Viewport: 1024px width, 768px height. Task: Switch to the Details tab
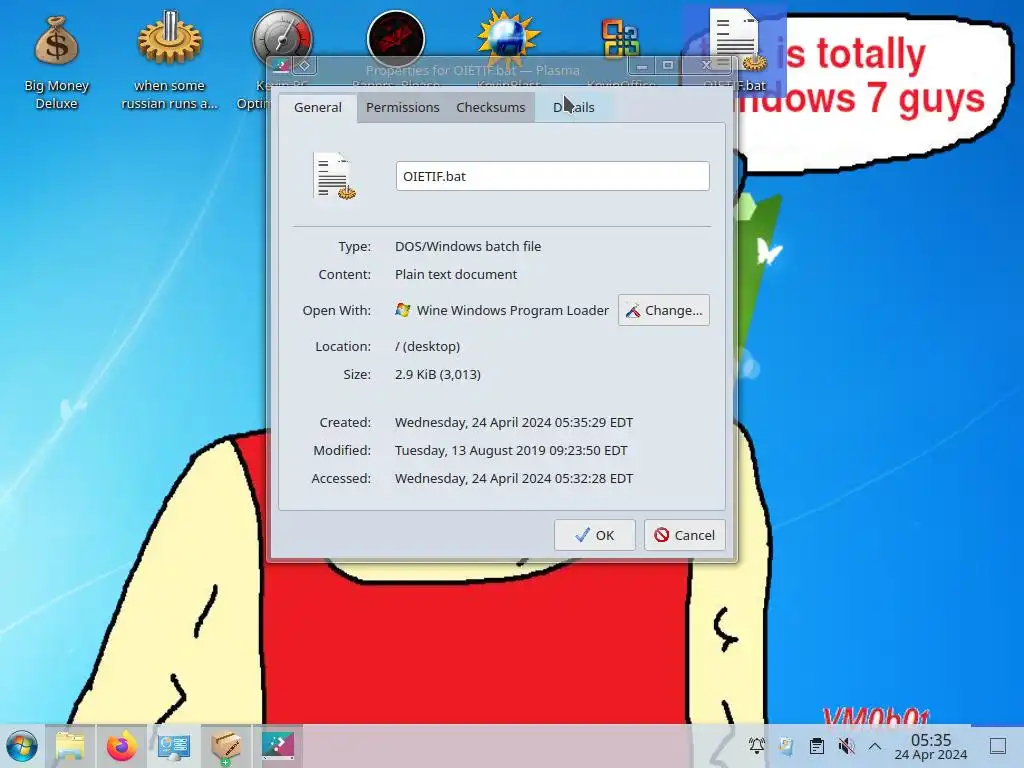pos(573,107)
